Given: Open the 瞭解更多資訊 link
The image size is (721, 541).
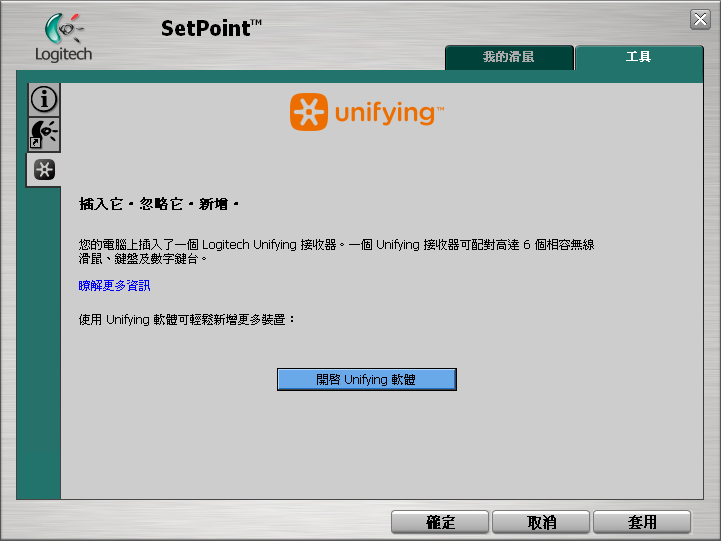Looking at the screenshot, I should 114,286.
